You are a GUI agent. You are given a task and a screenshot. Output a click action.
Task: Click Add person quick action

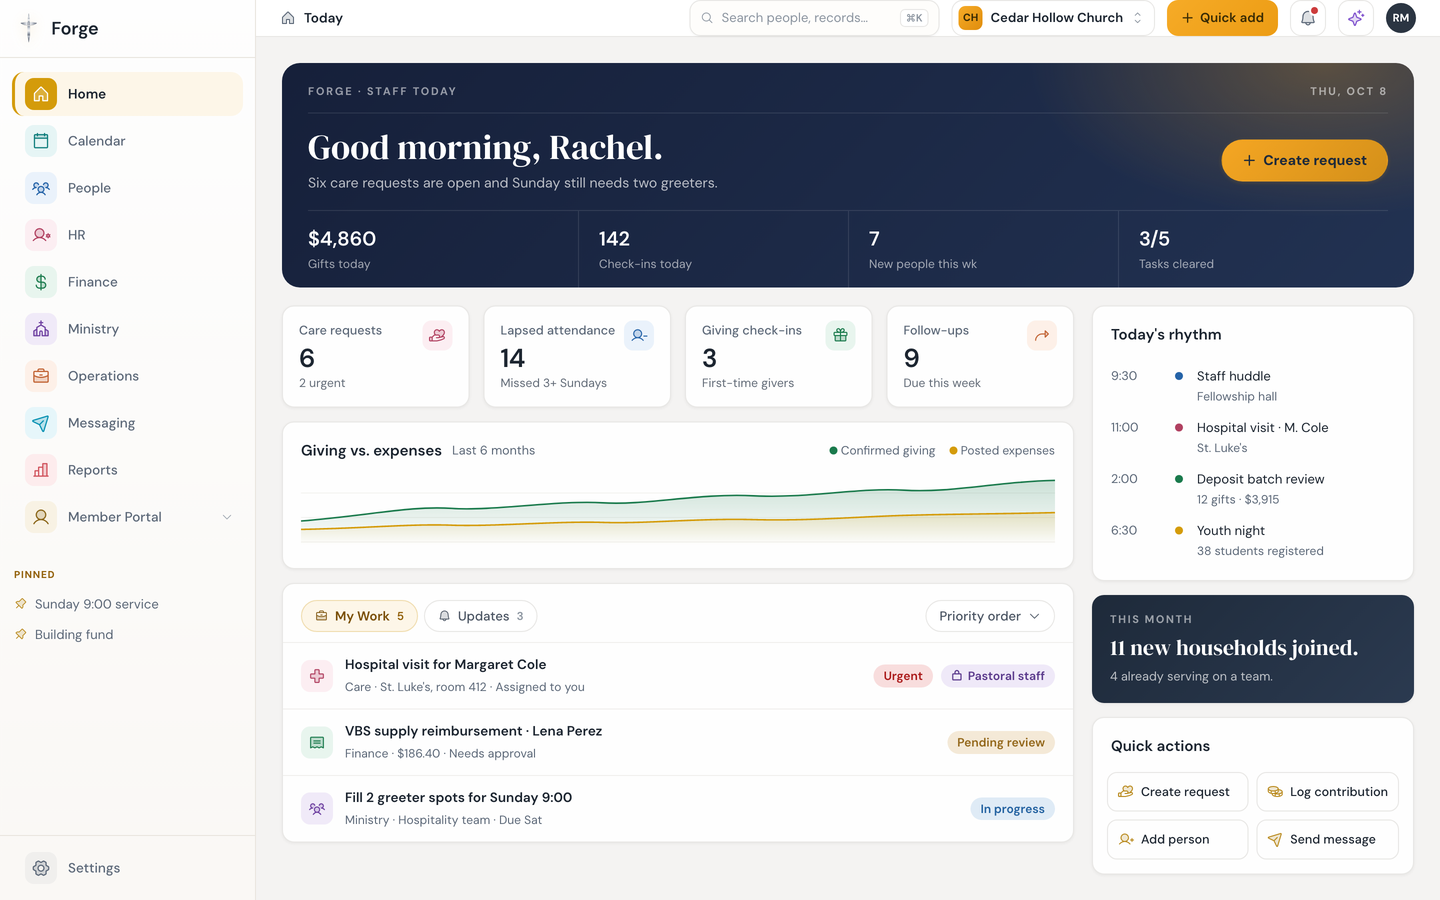click(x=1177, y=840)
